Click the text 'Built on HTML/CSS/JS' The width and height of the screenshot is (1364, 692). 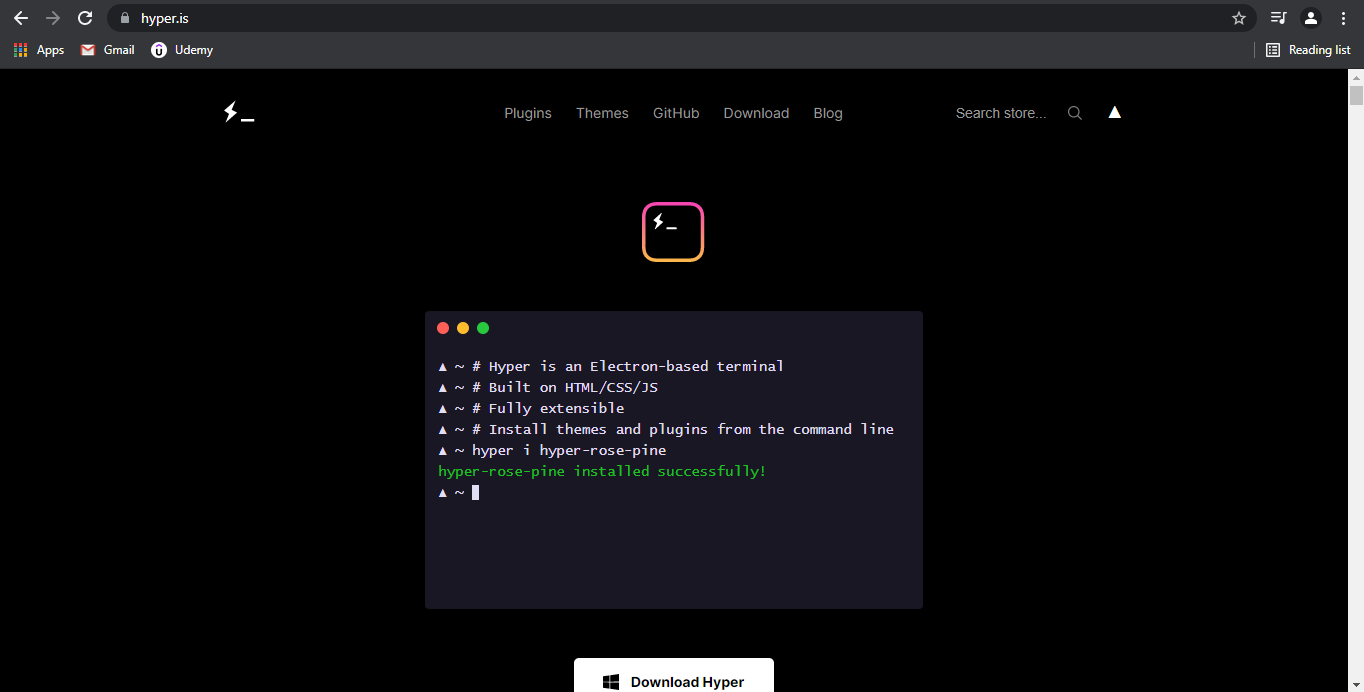pyautogui.click(x=573, y=387)
